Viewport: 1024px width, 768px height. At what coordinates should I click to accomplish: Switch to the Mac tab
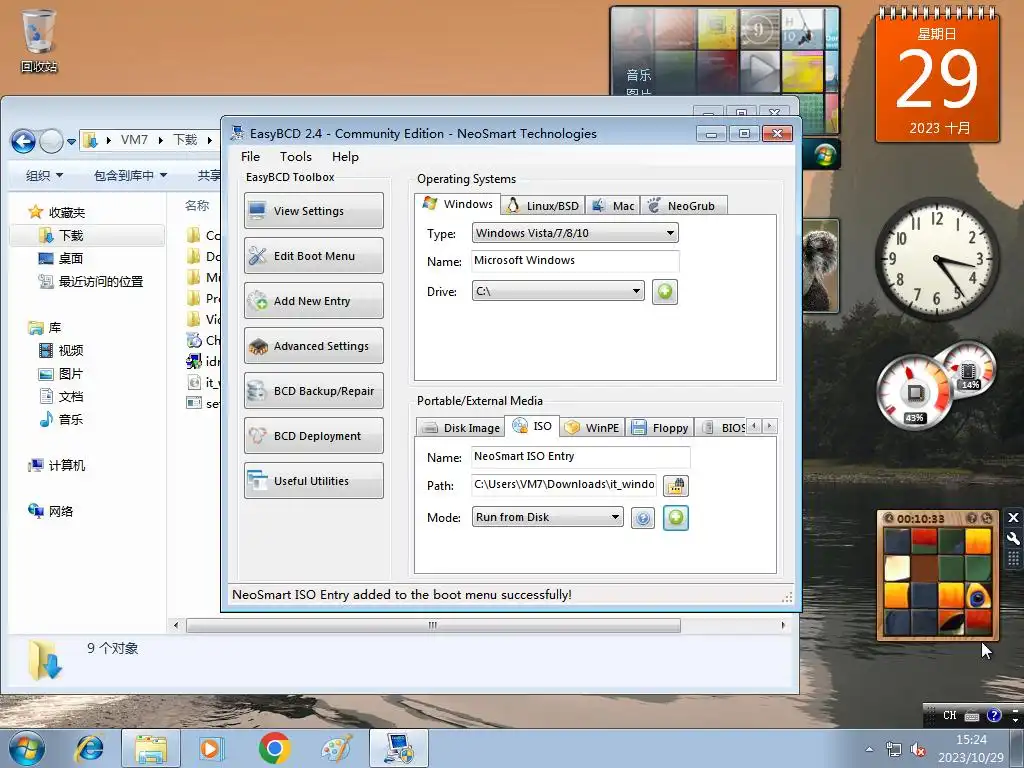click(x=613, y=206)
